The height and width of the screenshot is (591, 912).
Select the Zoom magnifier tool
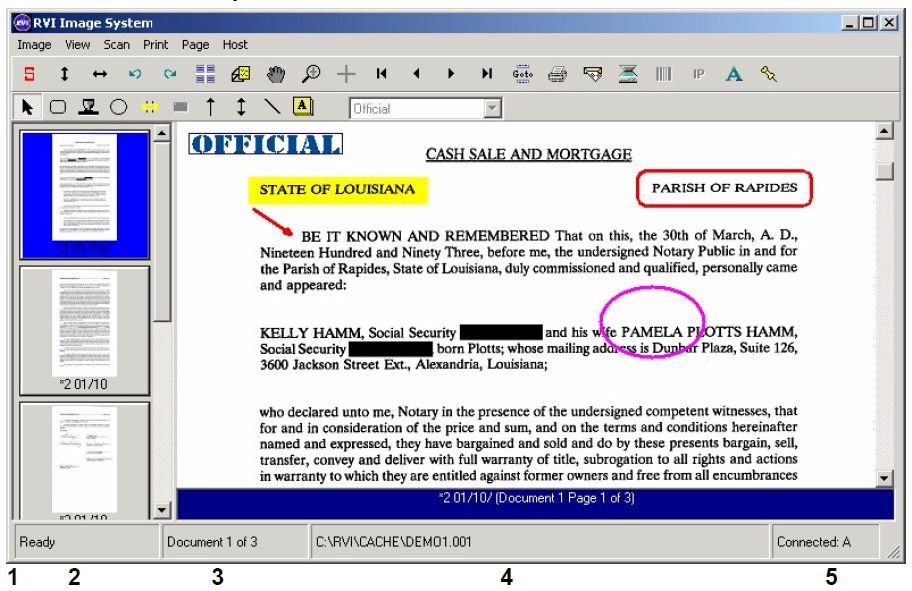pyautogui.click(x=312, y=73)
